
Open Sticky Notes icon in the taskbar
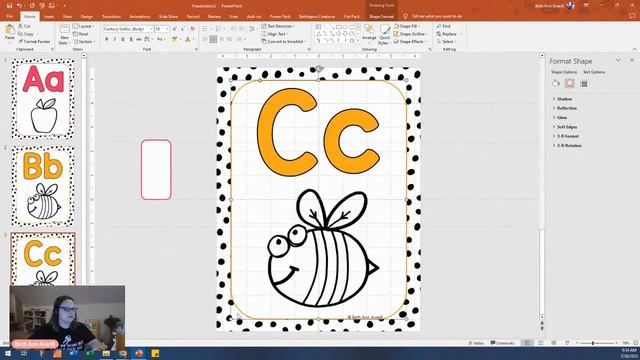pyautogui.click(x=155, y=353)
